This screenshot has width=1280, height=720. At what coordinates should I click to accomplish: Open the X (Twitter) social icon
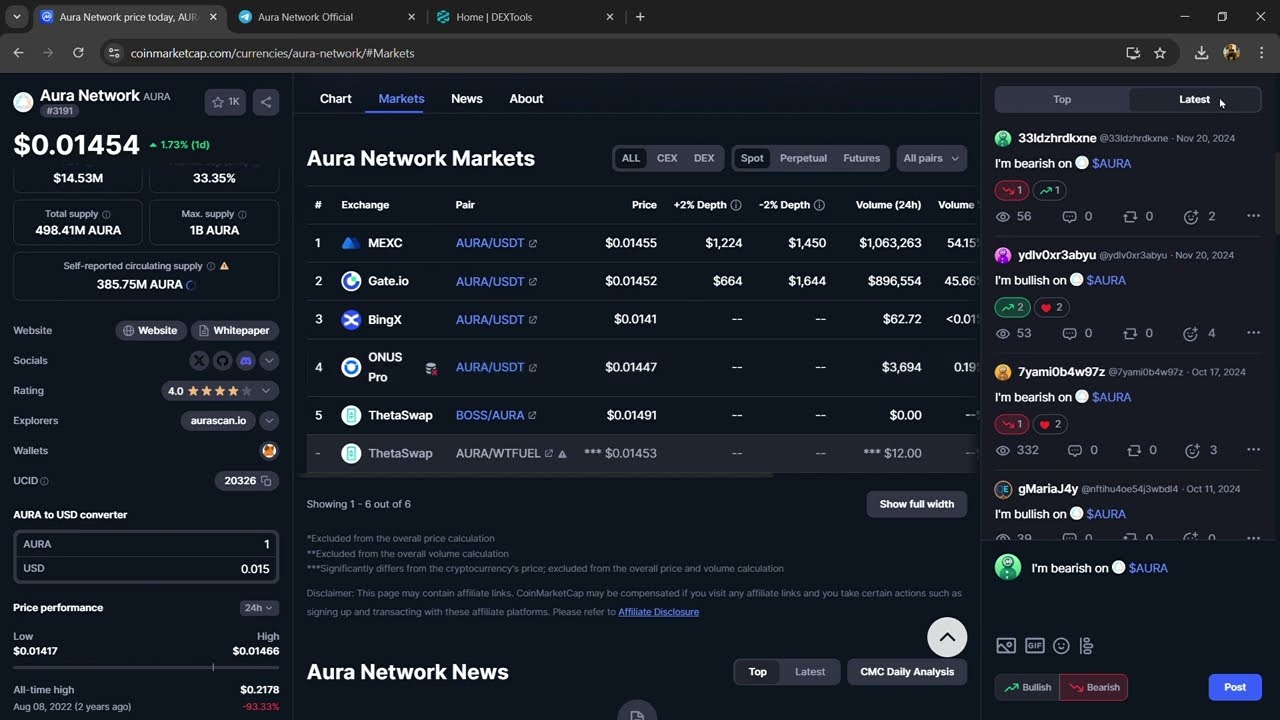pos(199,360)
